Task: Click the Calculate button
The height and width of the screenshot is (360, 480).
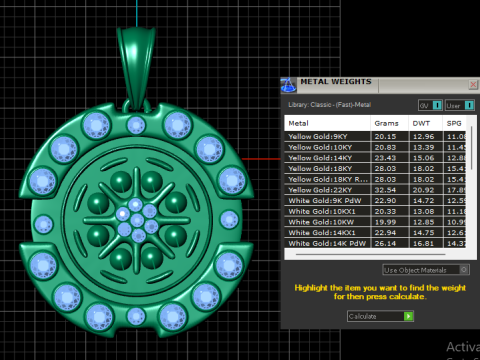Action: (x=380, y=316)
